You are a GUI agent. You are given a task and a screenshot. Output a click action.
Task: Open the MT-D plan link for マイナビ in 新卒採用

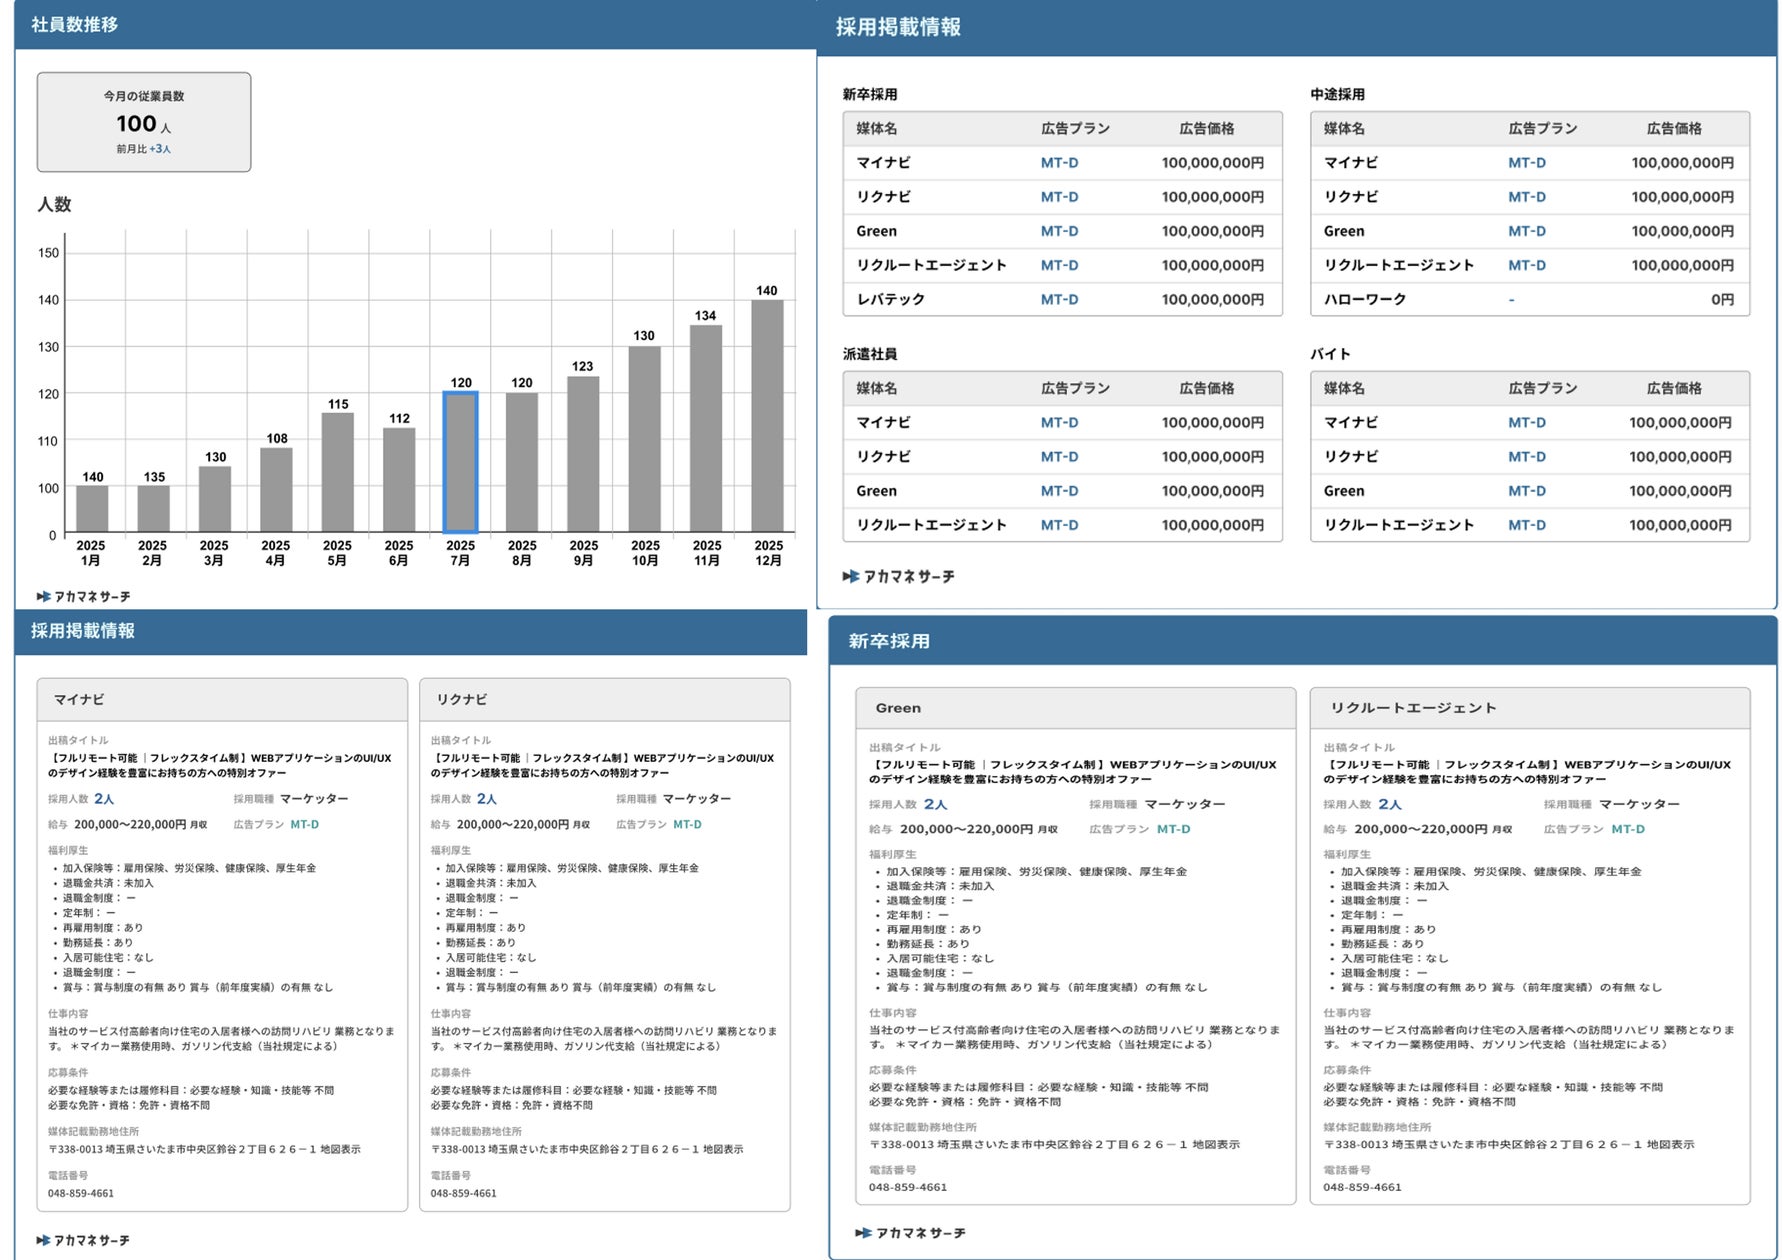point(1059,163)
